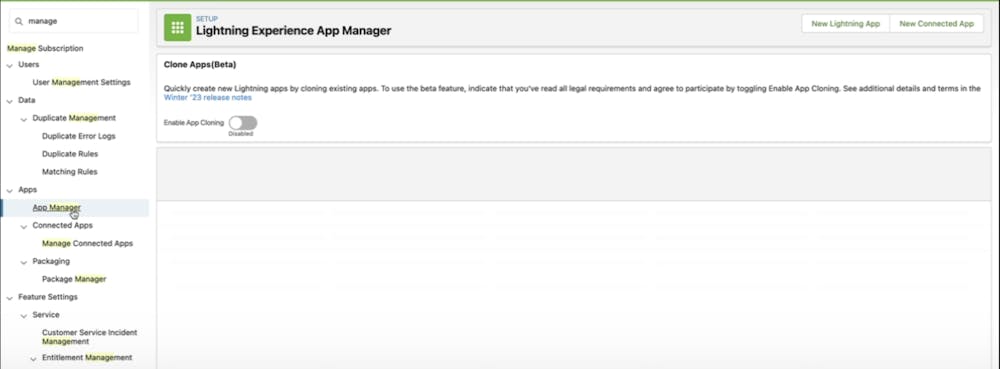
Task: Collapse the Duplicate Management chevron
Action: (24, 119)
